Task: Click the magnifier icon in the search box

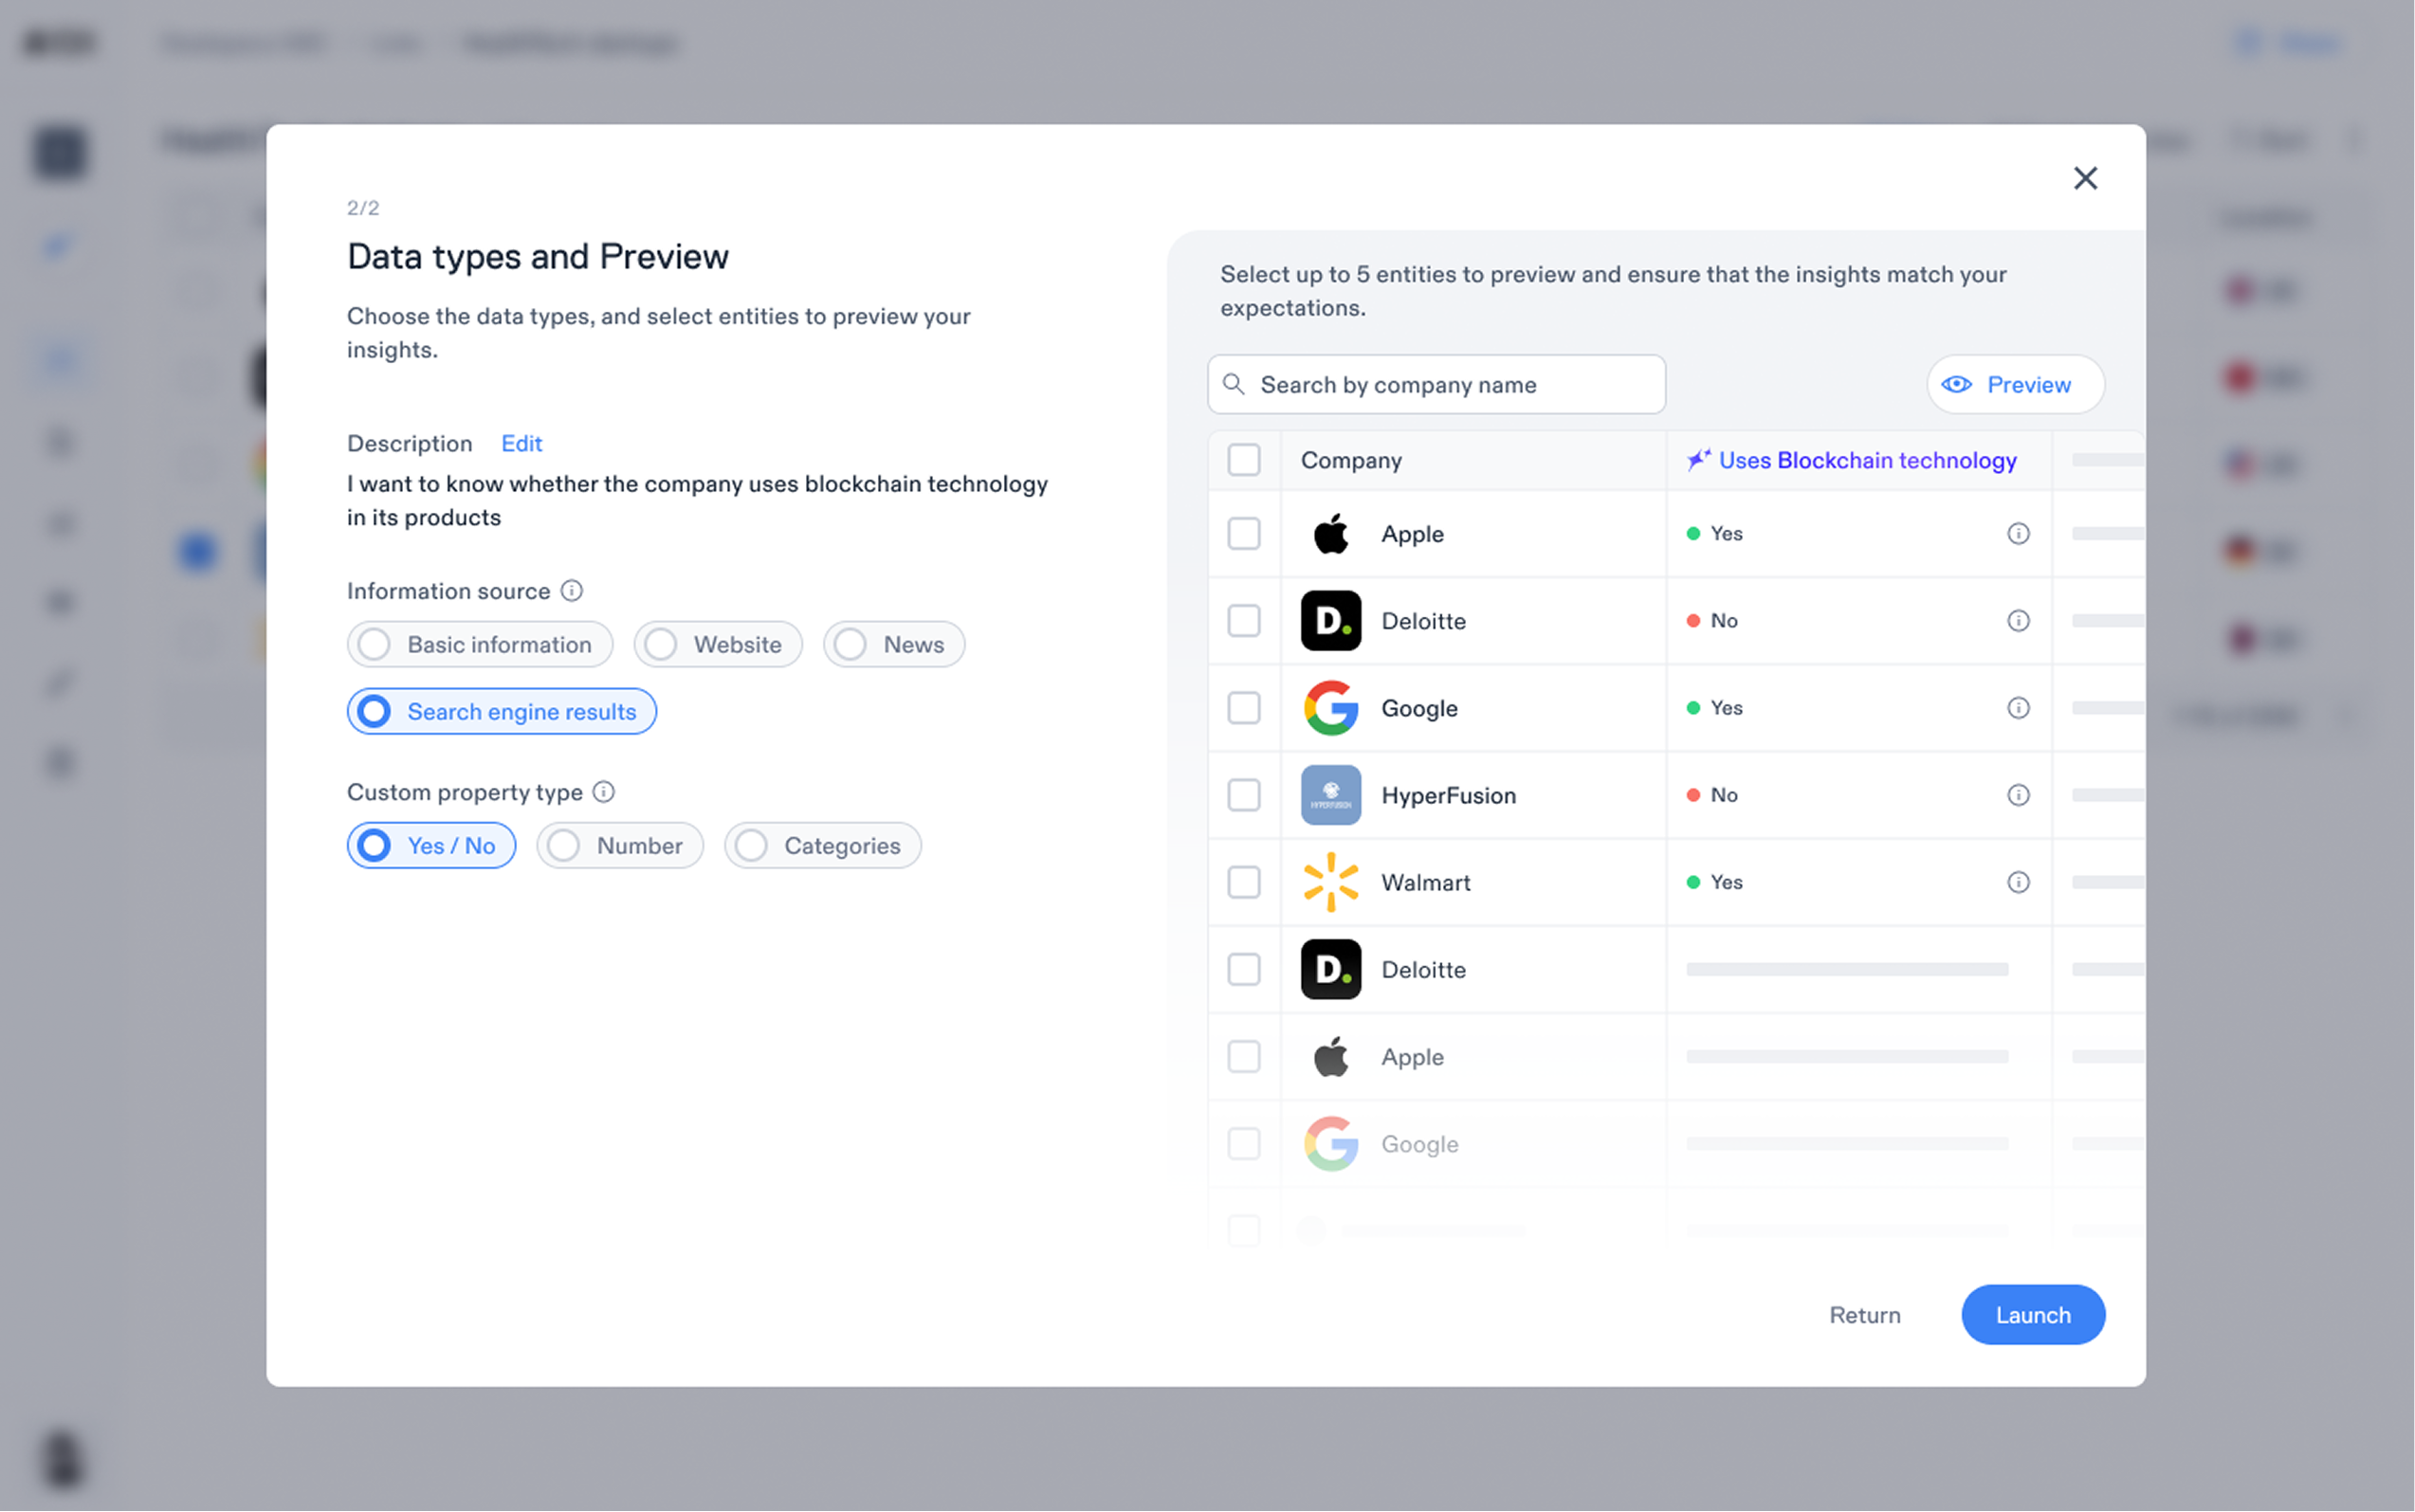Action: click(x=1234, y=384)
